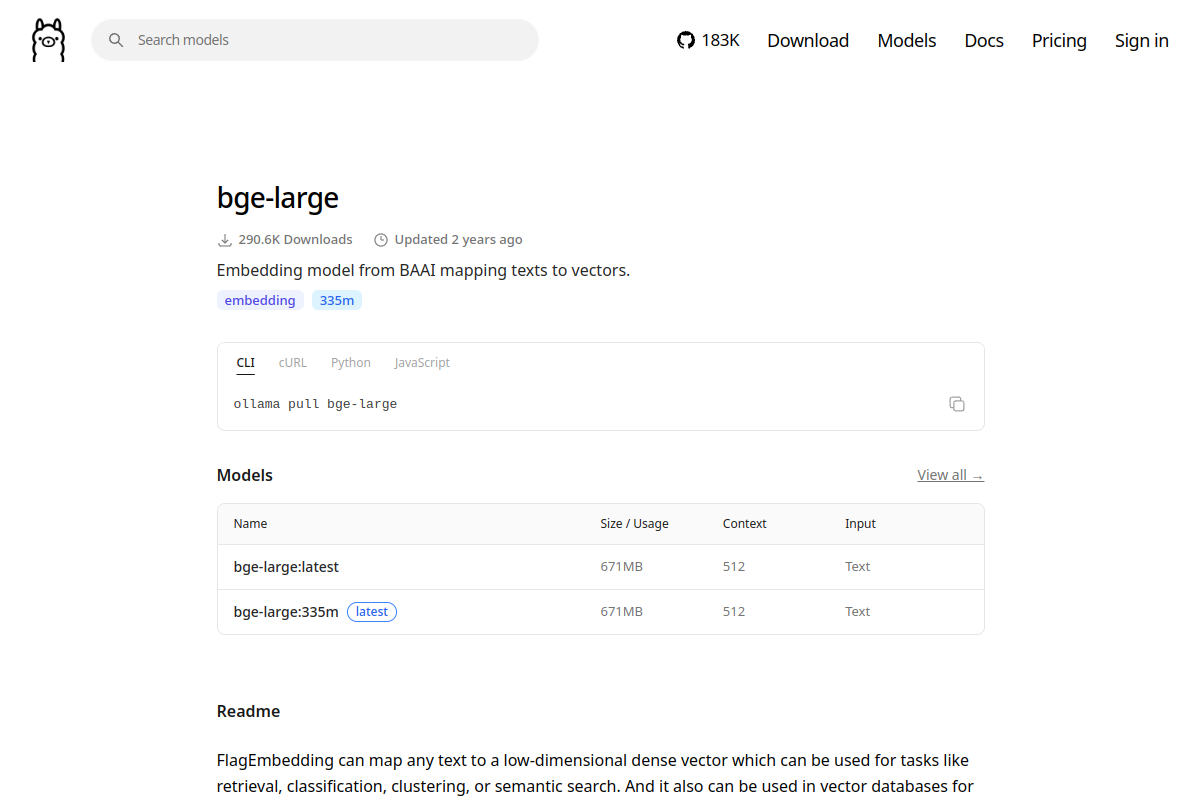Open the Pricing page
Viewport: 1200px width, 800px height.
[1059, 40]
